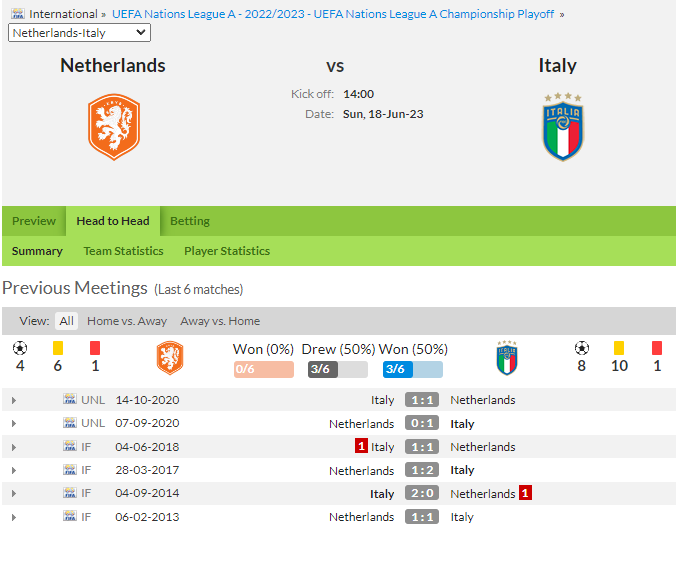Click the small Italy crest in stats row
Screen dimensions: 680x564
(507, 358)
